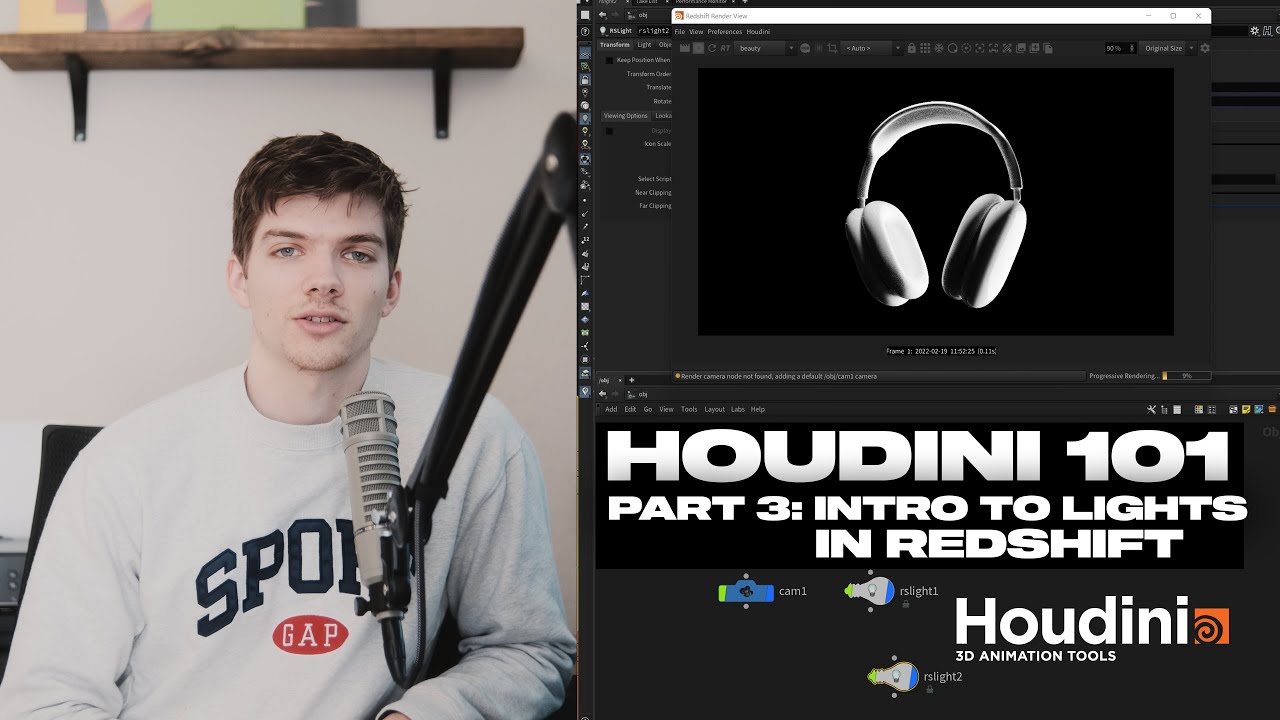1280x720 pixels.
Task: Click the Far Clipping label
Action: [655, 206]
